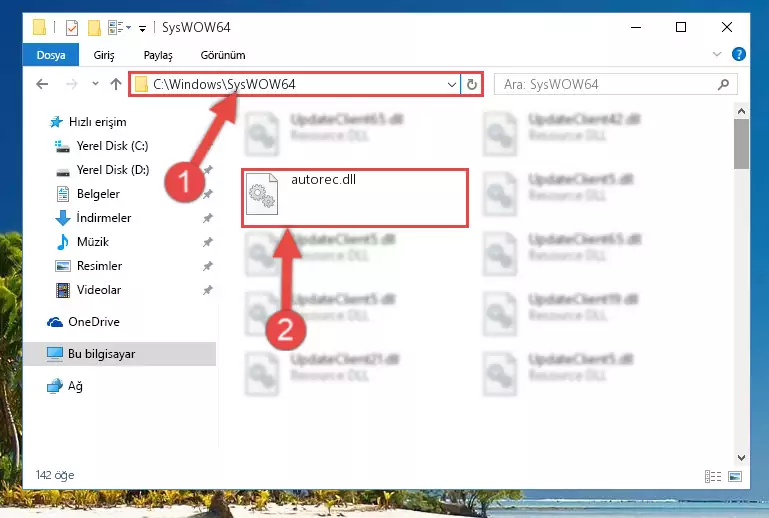Screen dimensions: 769x518
Task: Refresh the SysWOW64 folder view
Action: pyautogui.click(x=472, y=84)
